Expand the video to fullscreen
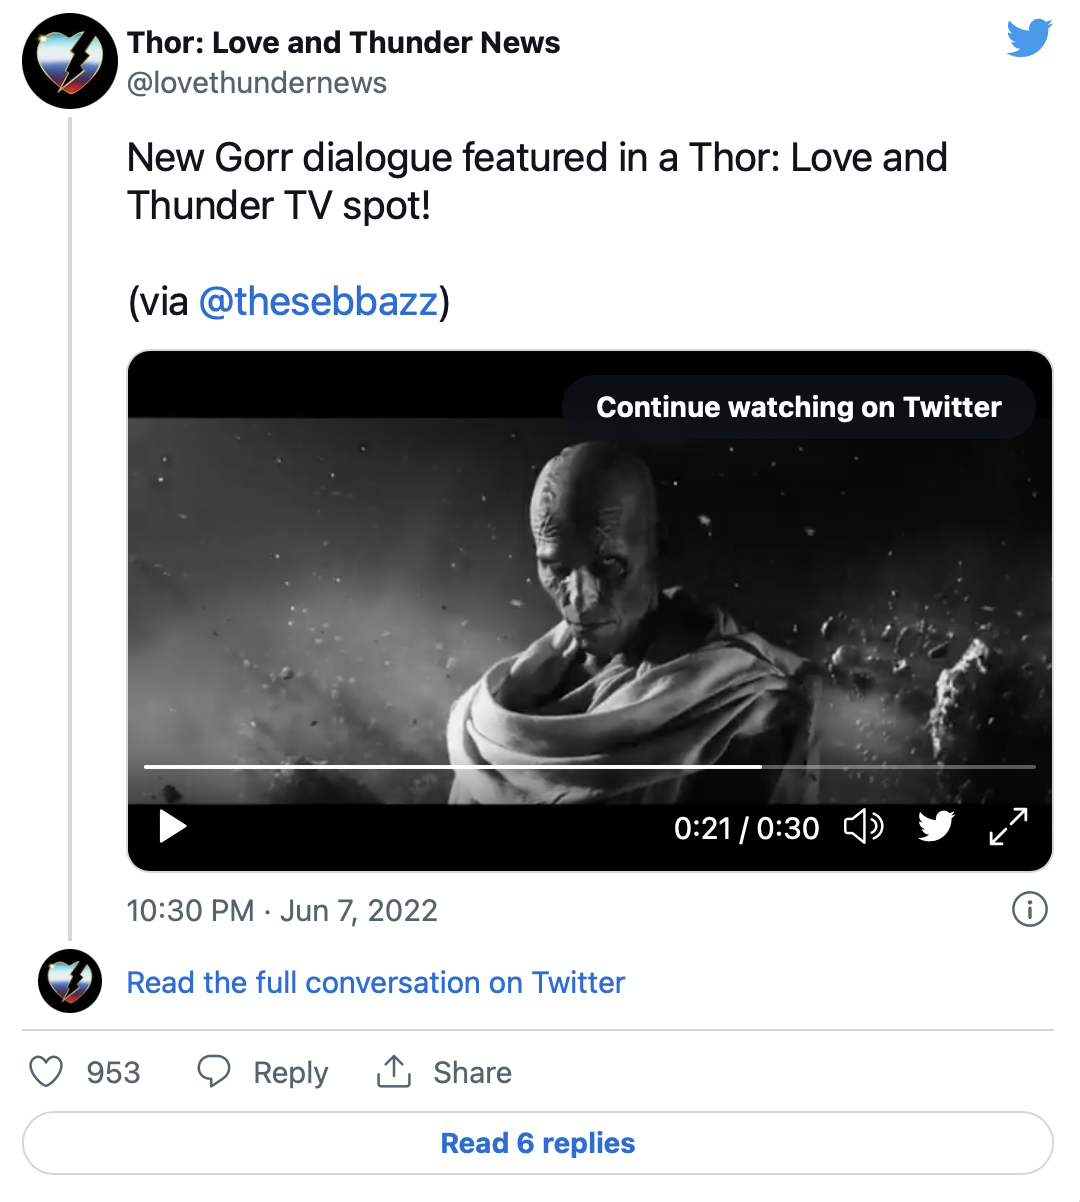Image resolution: width=1080 pixels, height=1202 pixels. [1008, 827]
